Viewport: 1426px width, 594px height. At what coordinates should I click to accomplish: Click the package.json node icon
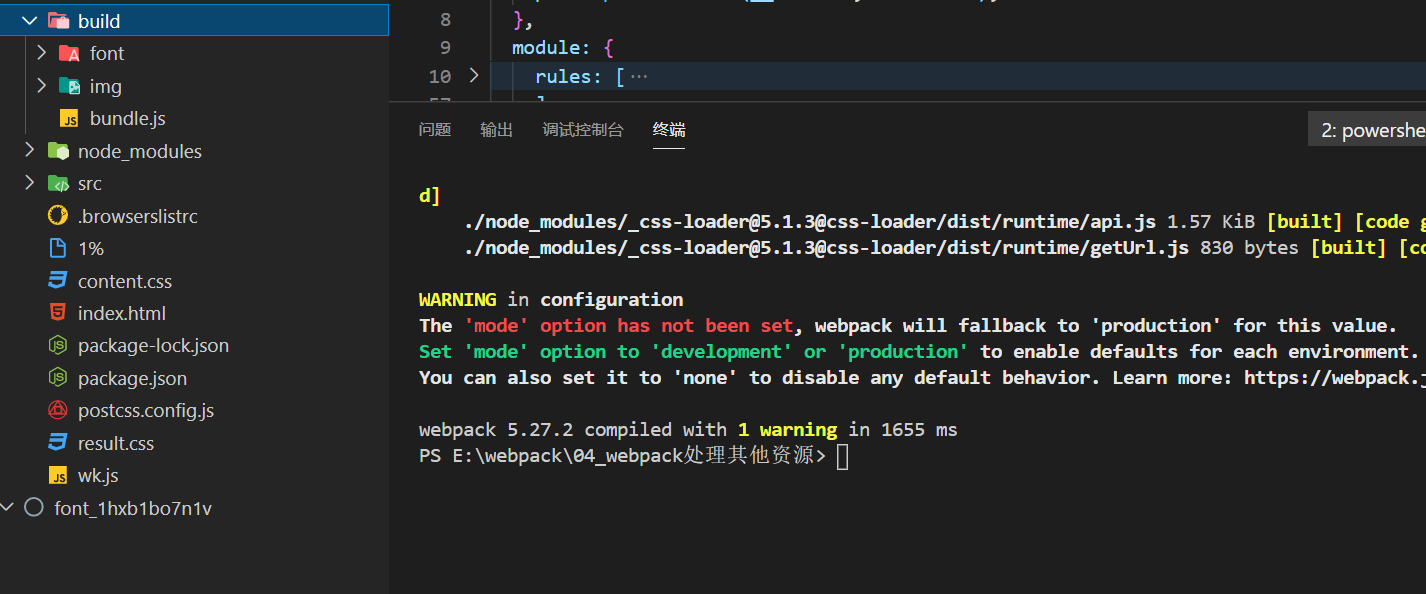[x=58, y=378]
